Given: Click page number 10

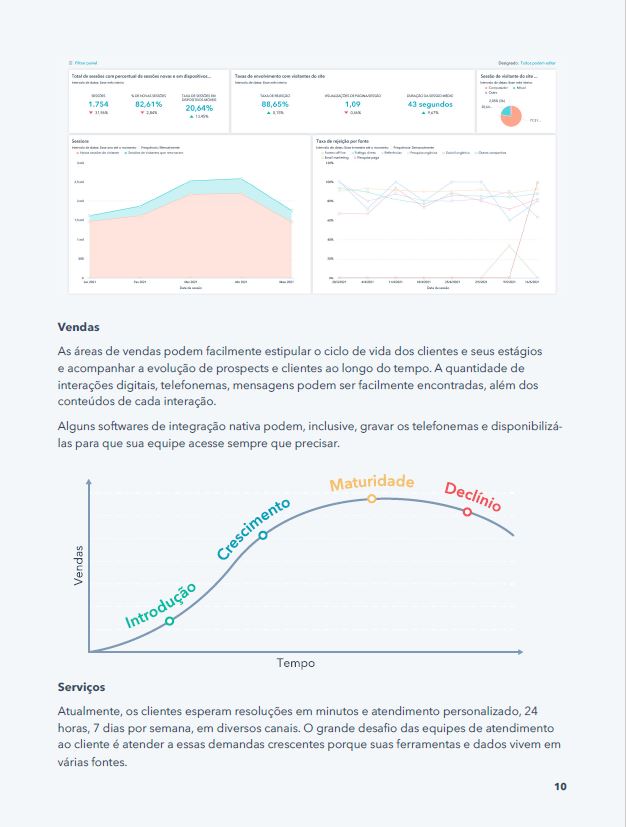Looking at the screenshot, I should pyautogui.click(x=560, y=787).
